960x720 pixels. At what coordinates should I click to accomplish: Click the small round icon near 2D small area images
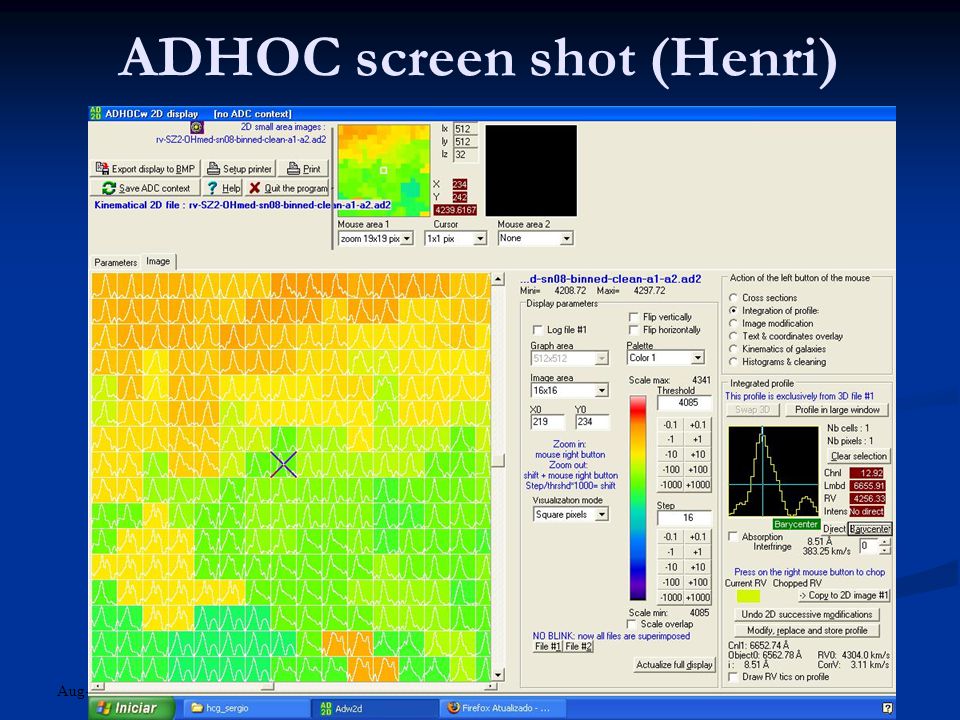(196, 127)
